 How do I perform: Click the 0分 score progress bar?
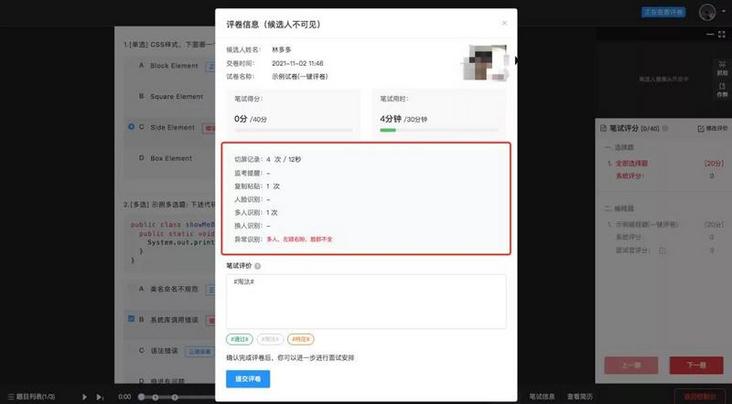click(293, 130)
